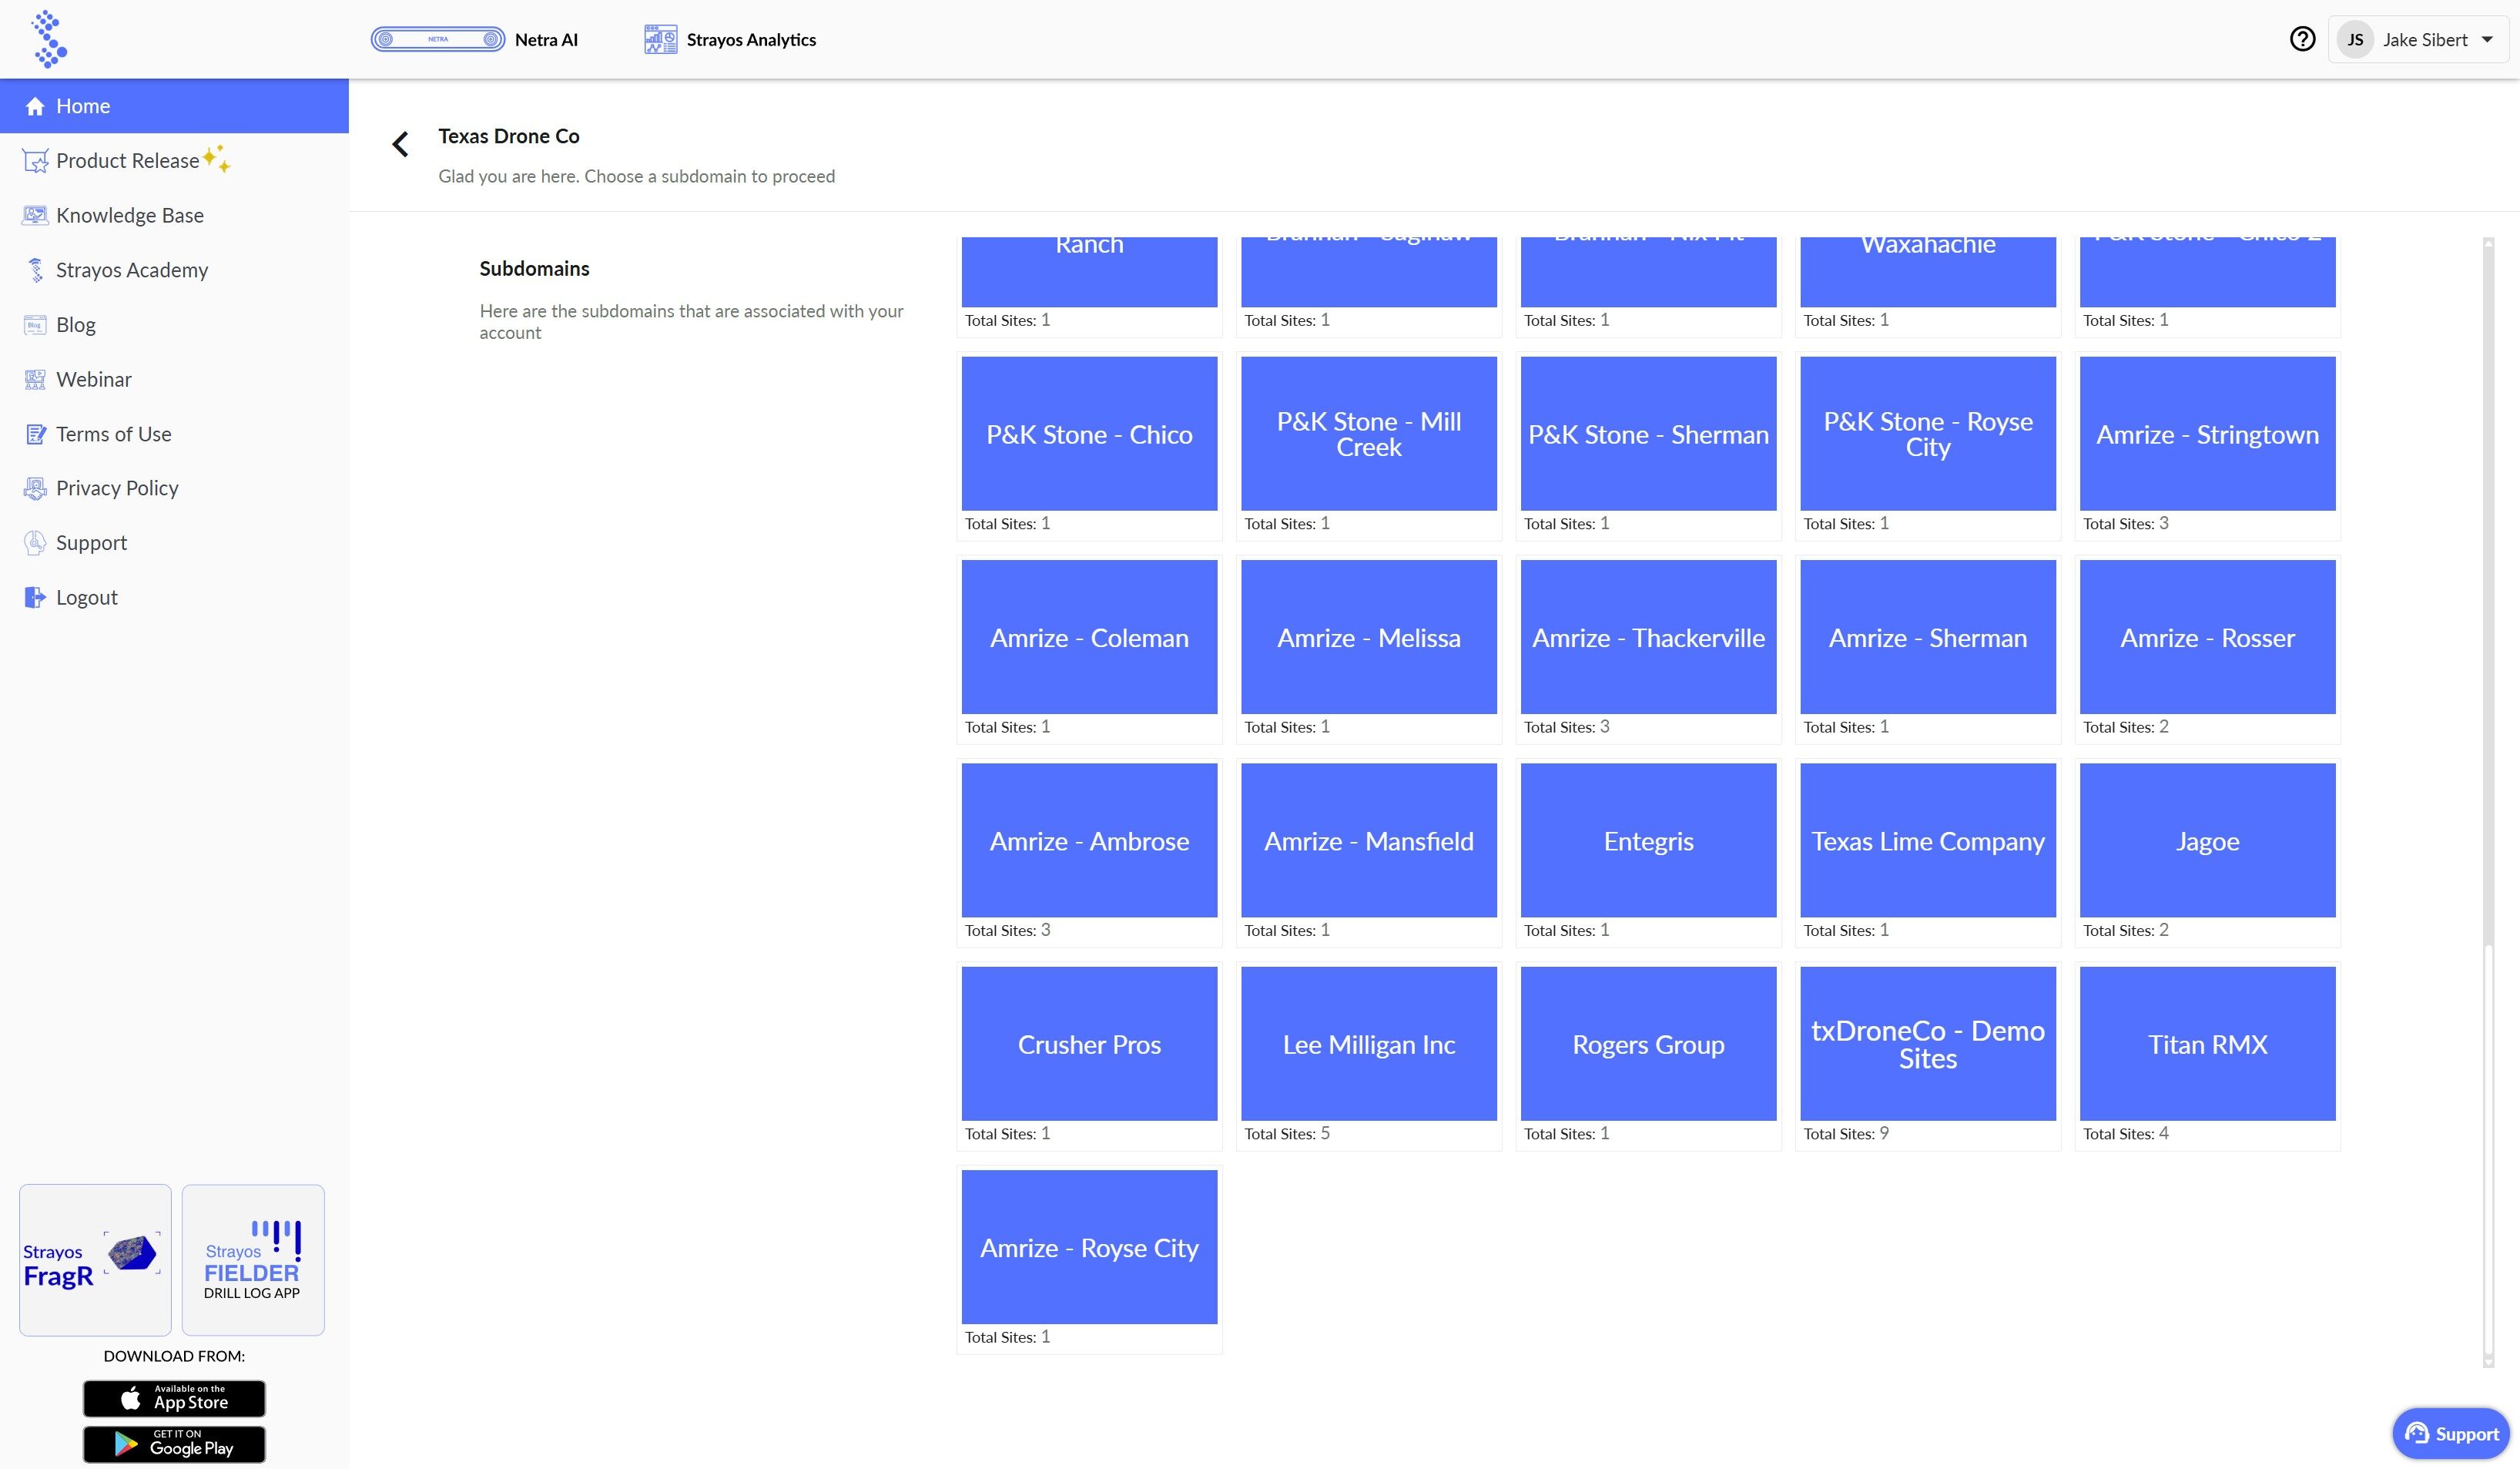Select the Lee Milligan Inc subdomain
The image size is (2520, 1469).
(1369, 1044)
